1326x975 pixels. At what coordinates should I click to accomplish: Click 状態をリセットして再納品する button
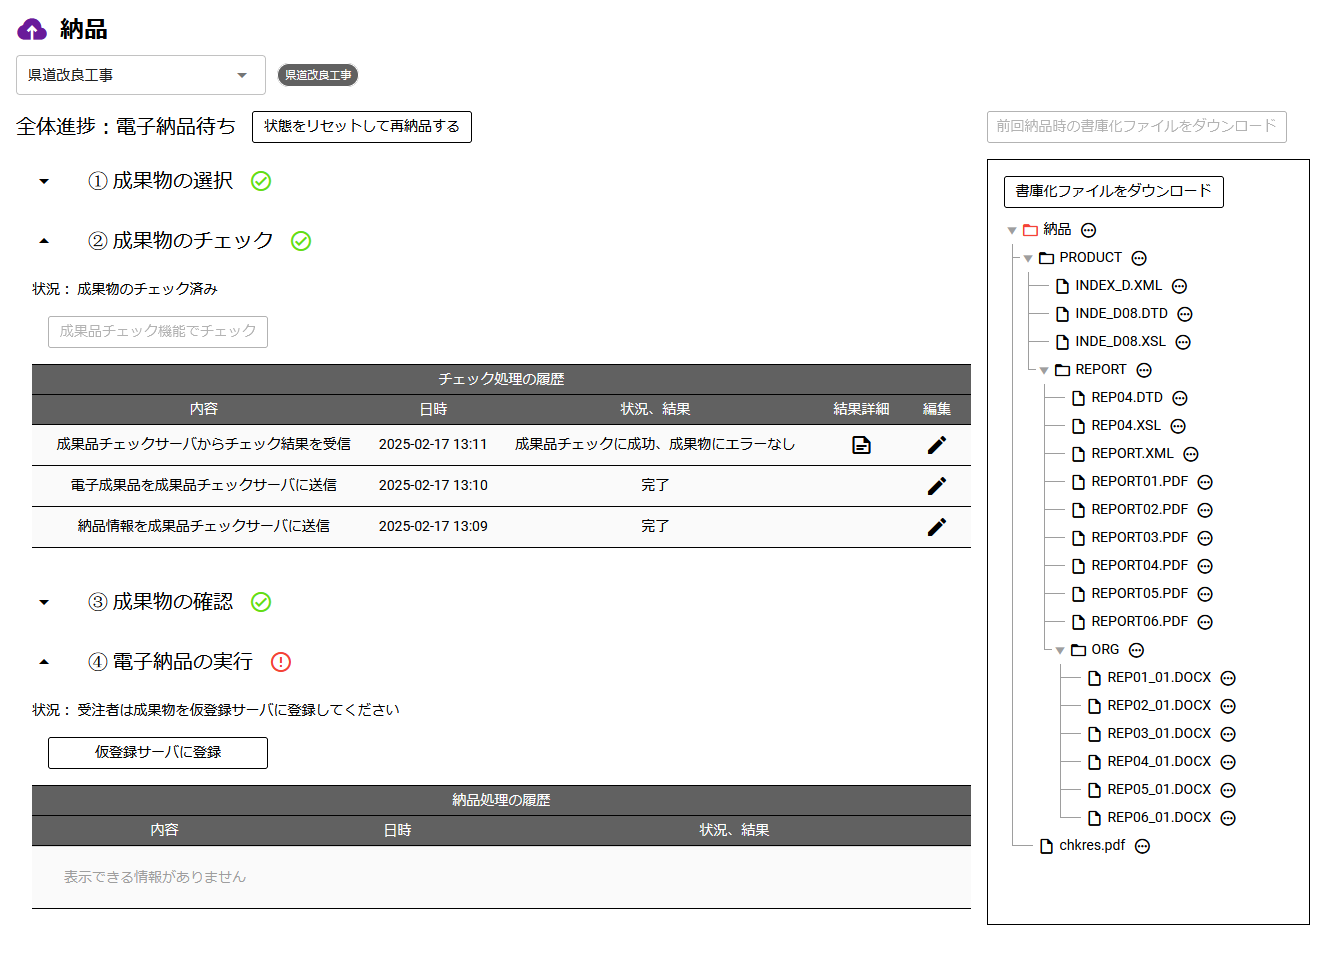pos(361,127)
